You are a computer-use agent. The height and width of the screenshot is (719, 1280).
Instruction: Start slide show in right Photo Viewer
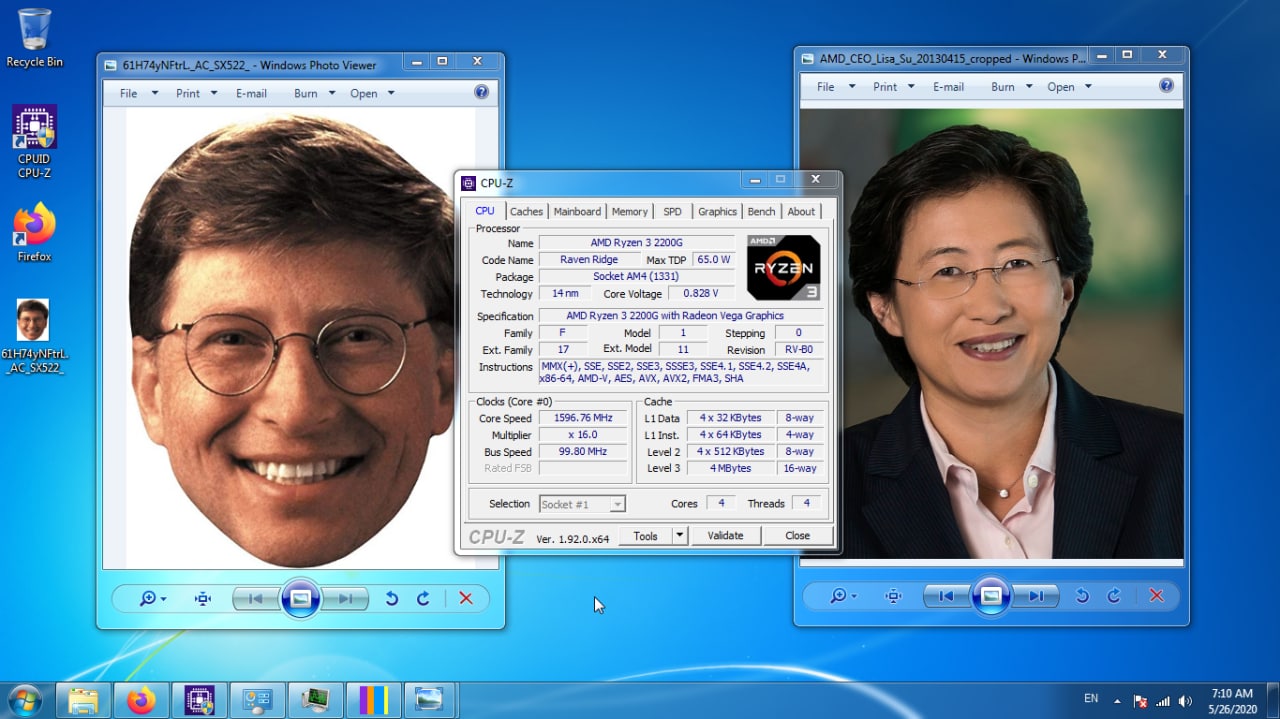(x=991, y=596)
